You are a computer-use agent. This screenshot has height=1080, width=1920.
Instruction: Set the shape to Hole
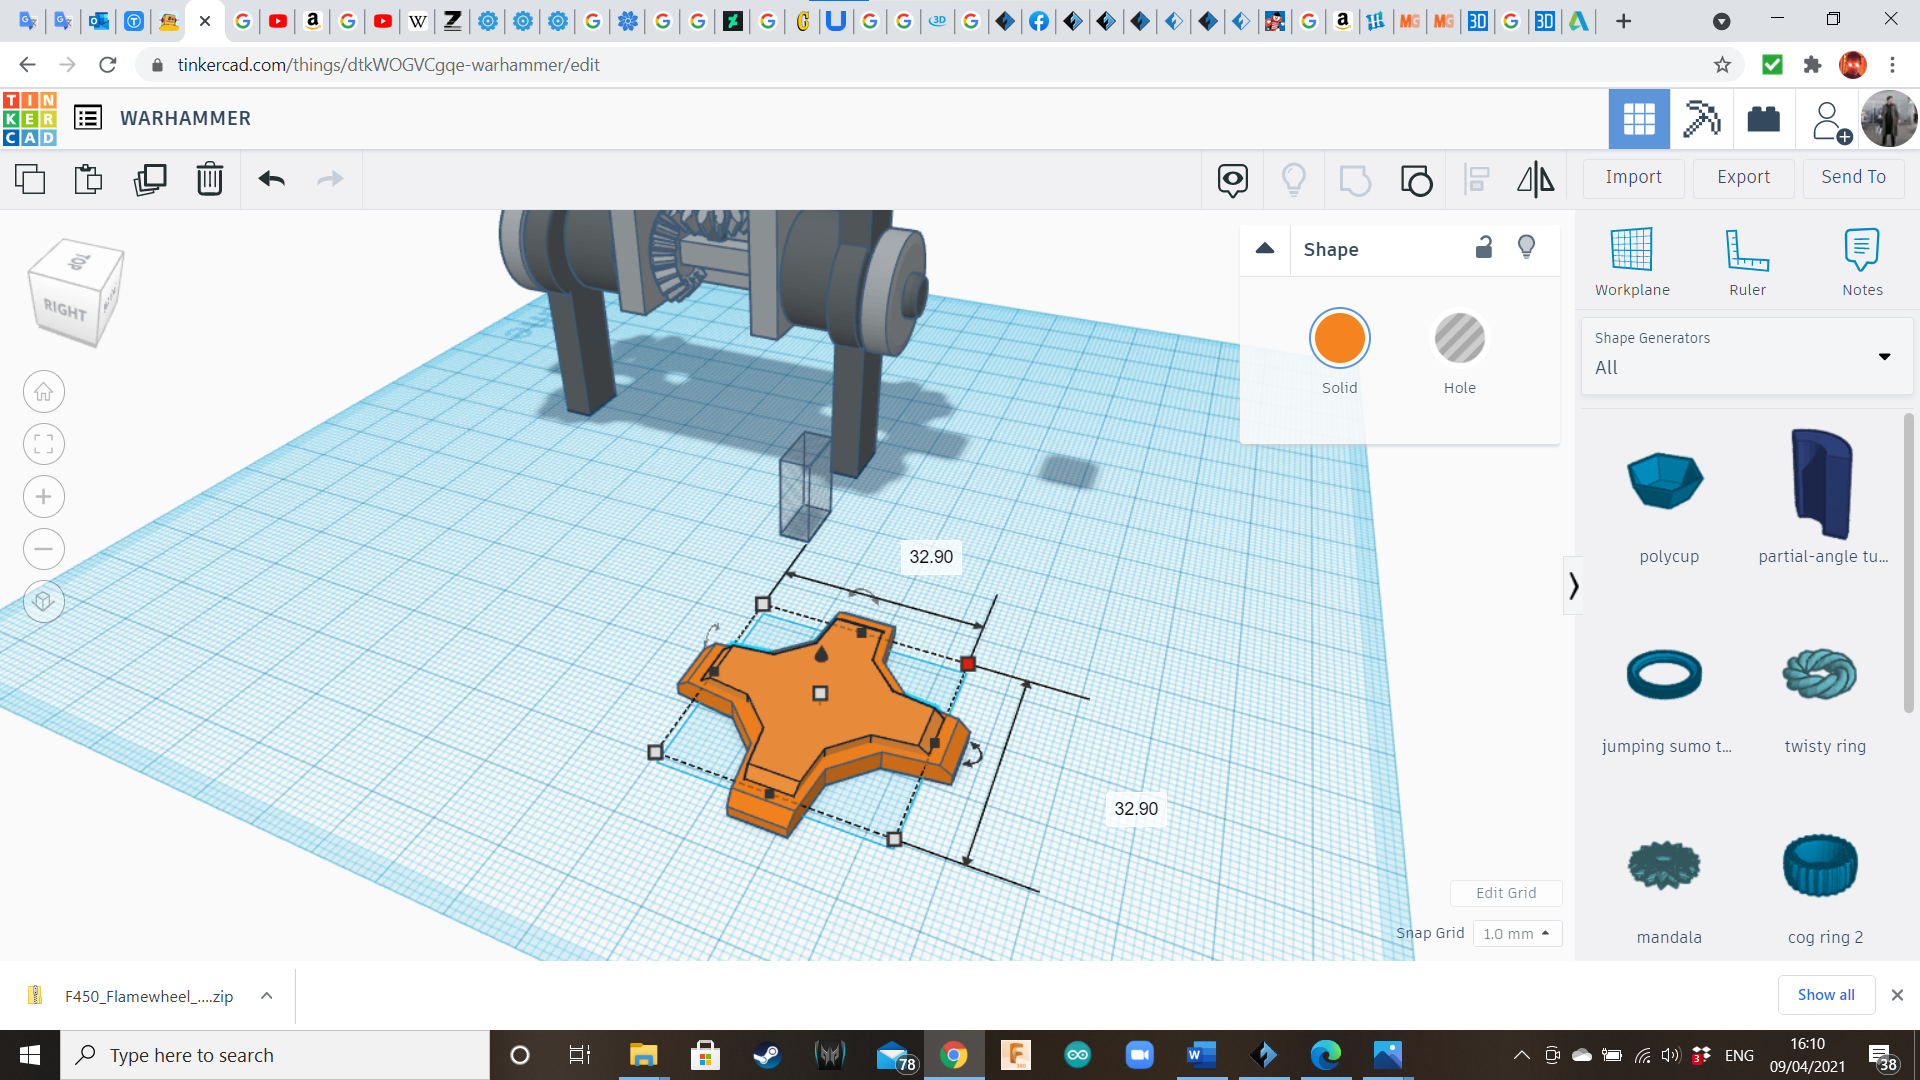click(x=1459, y=339)
